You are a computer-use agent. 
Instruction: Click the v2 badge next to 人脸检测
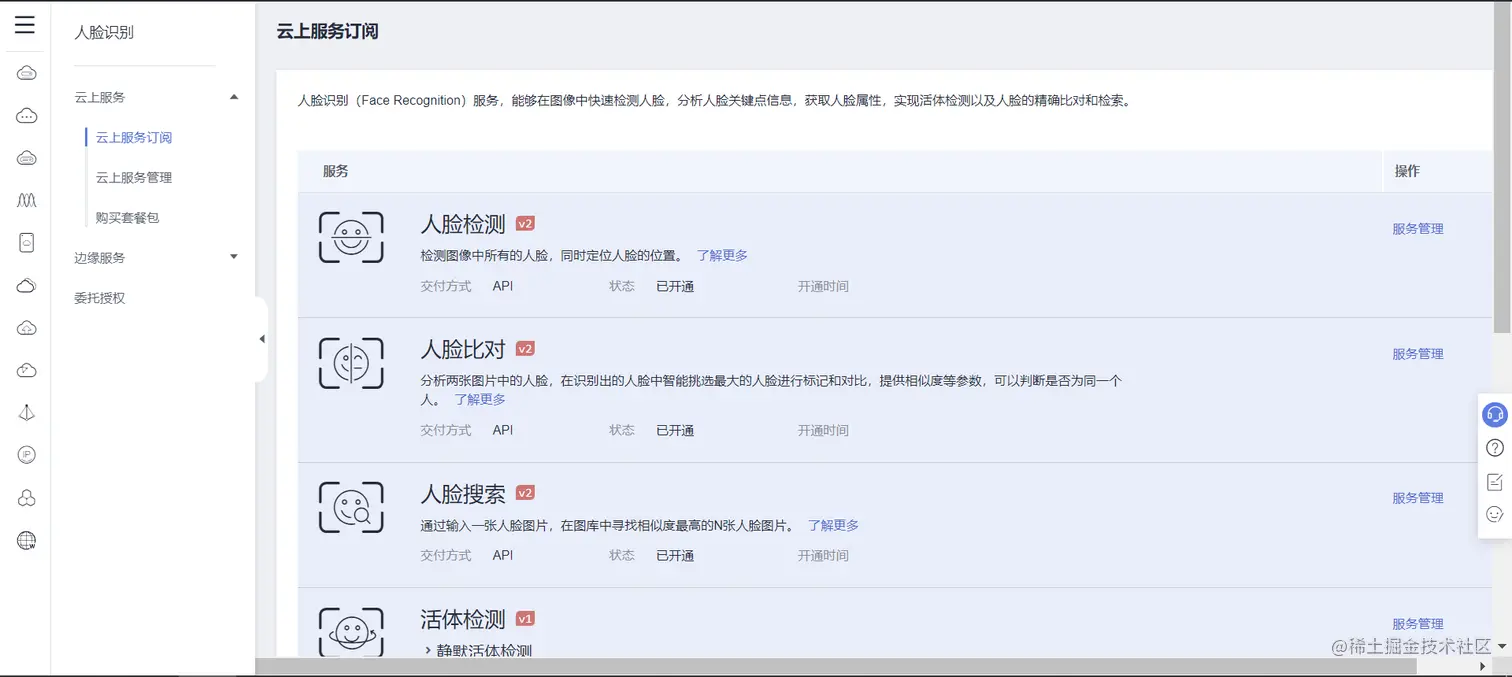point(525,224)
